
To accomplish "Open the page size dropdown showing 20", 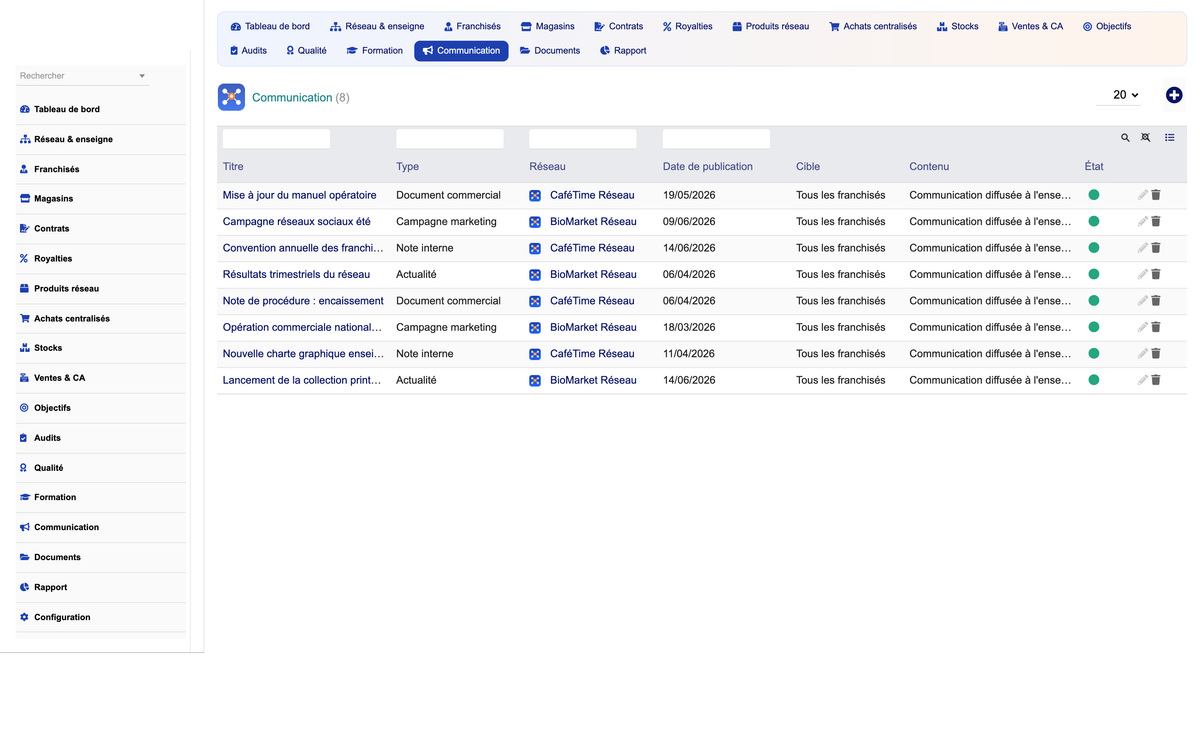I will click(1118, 95).
